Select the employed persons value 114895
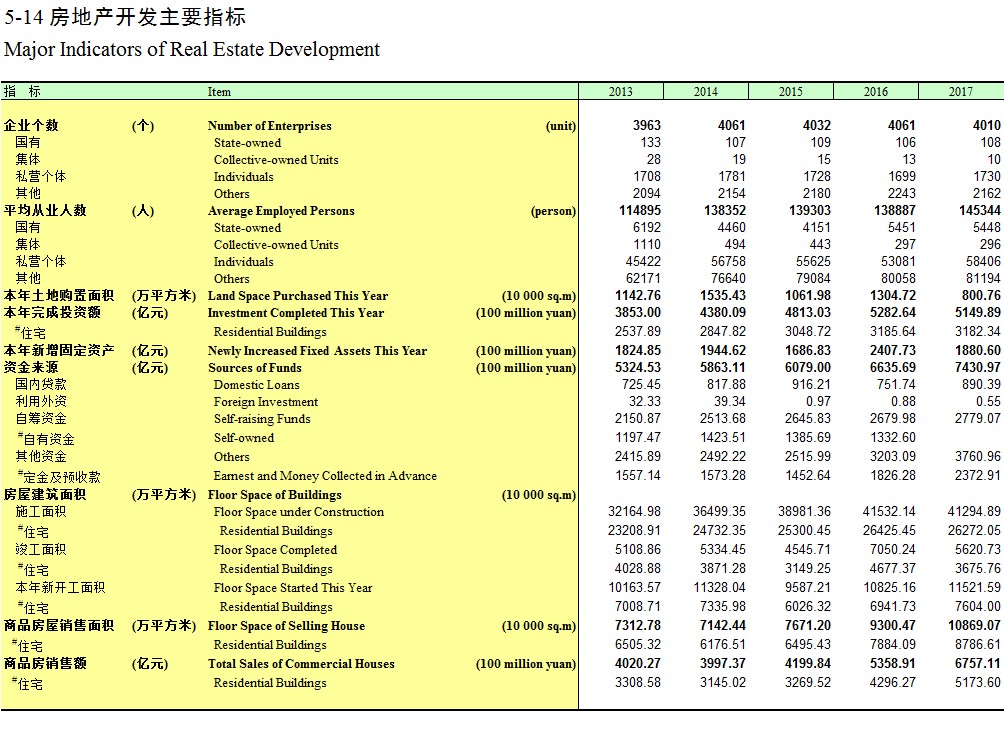The width and height of the screenshot is (1004, 745). pyautogui.click(x=640, y=211)
